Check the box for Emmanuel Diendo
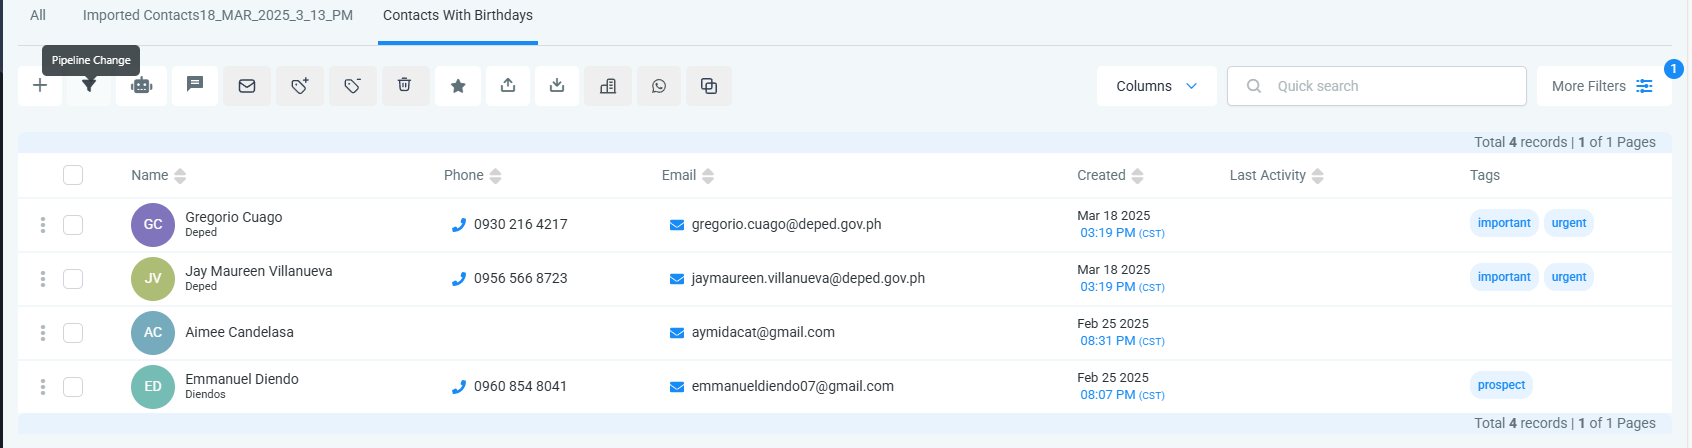This screenshot has height=448, width=1692. tap(73, 387)
